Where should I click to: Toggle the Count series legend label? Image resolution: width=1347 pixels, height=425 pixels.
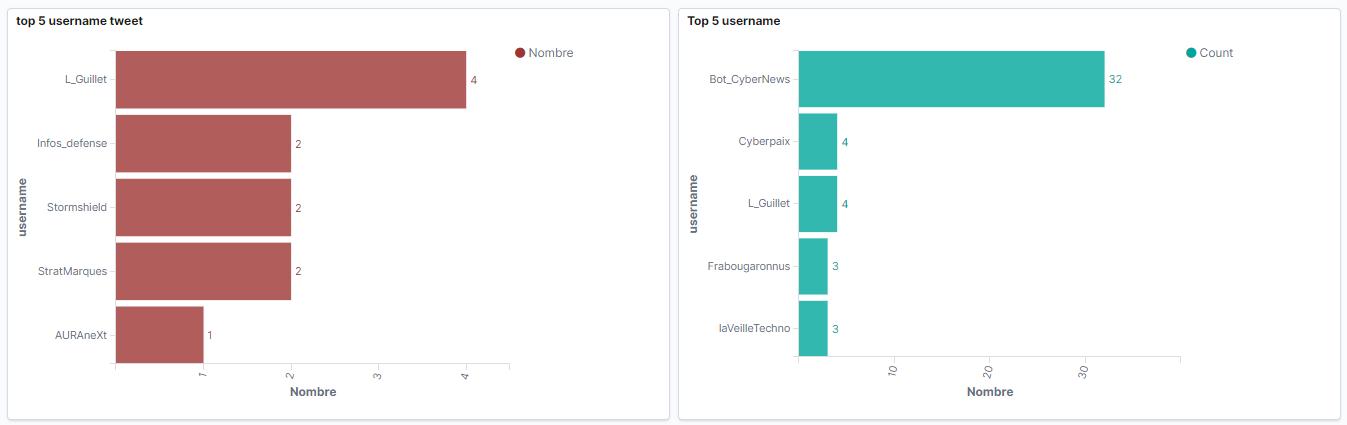point(1216,53)
